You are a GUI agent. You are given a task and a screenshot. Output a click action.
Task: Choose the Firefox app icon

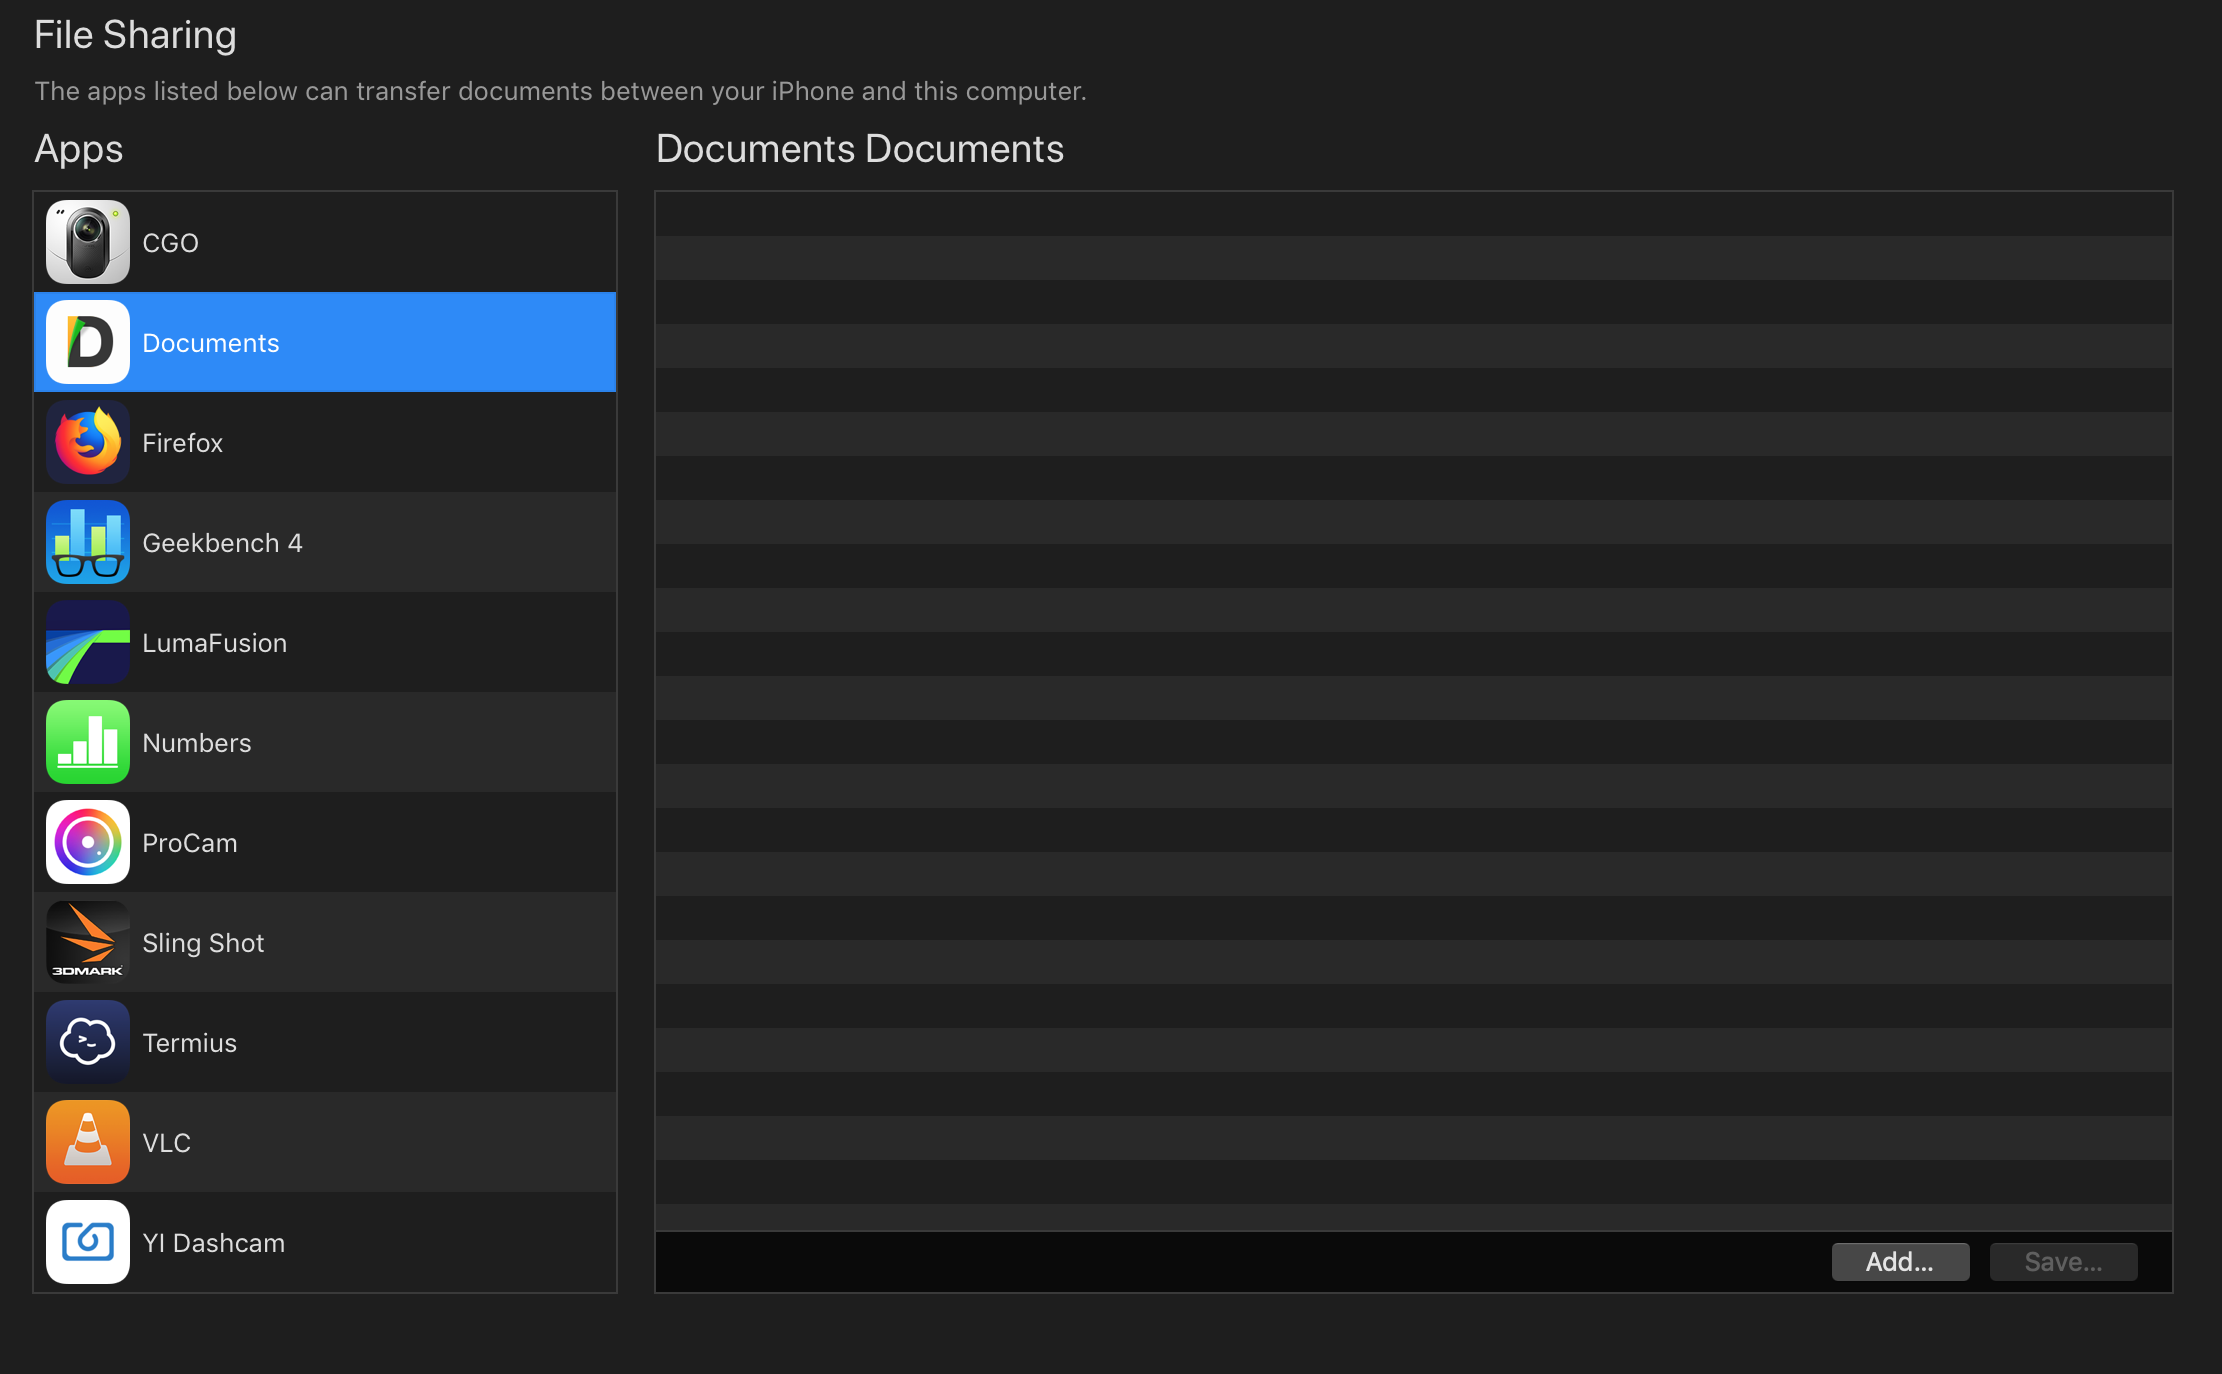(88, 442)
